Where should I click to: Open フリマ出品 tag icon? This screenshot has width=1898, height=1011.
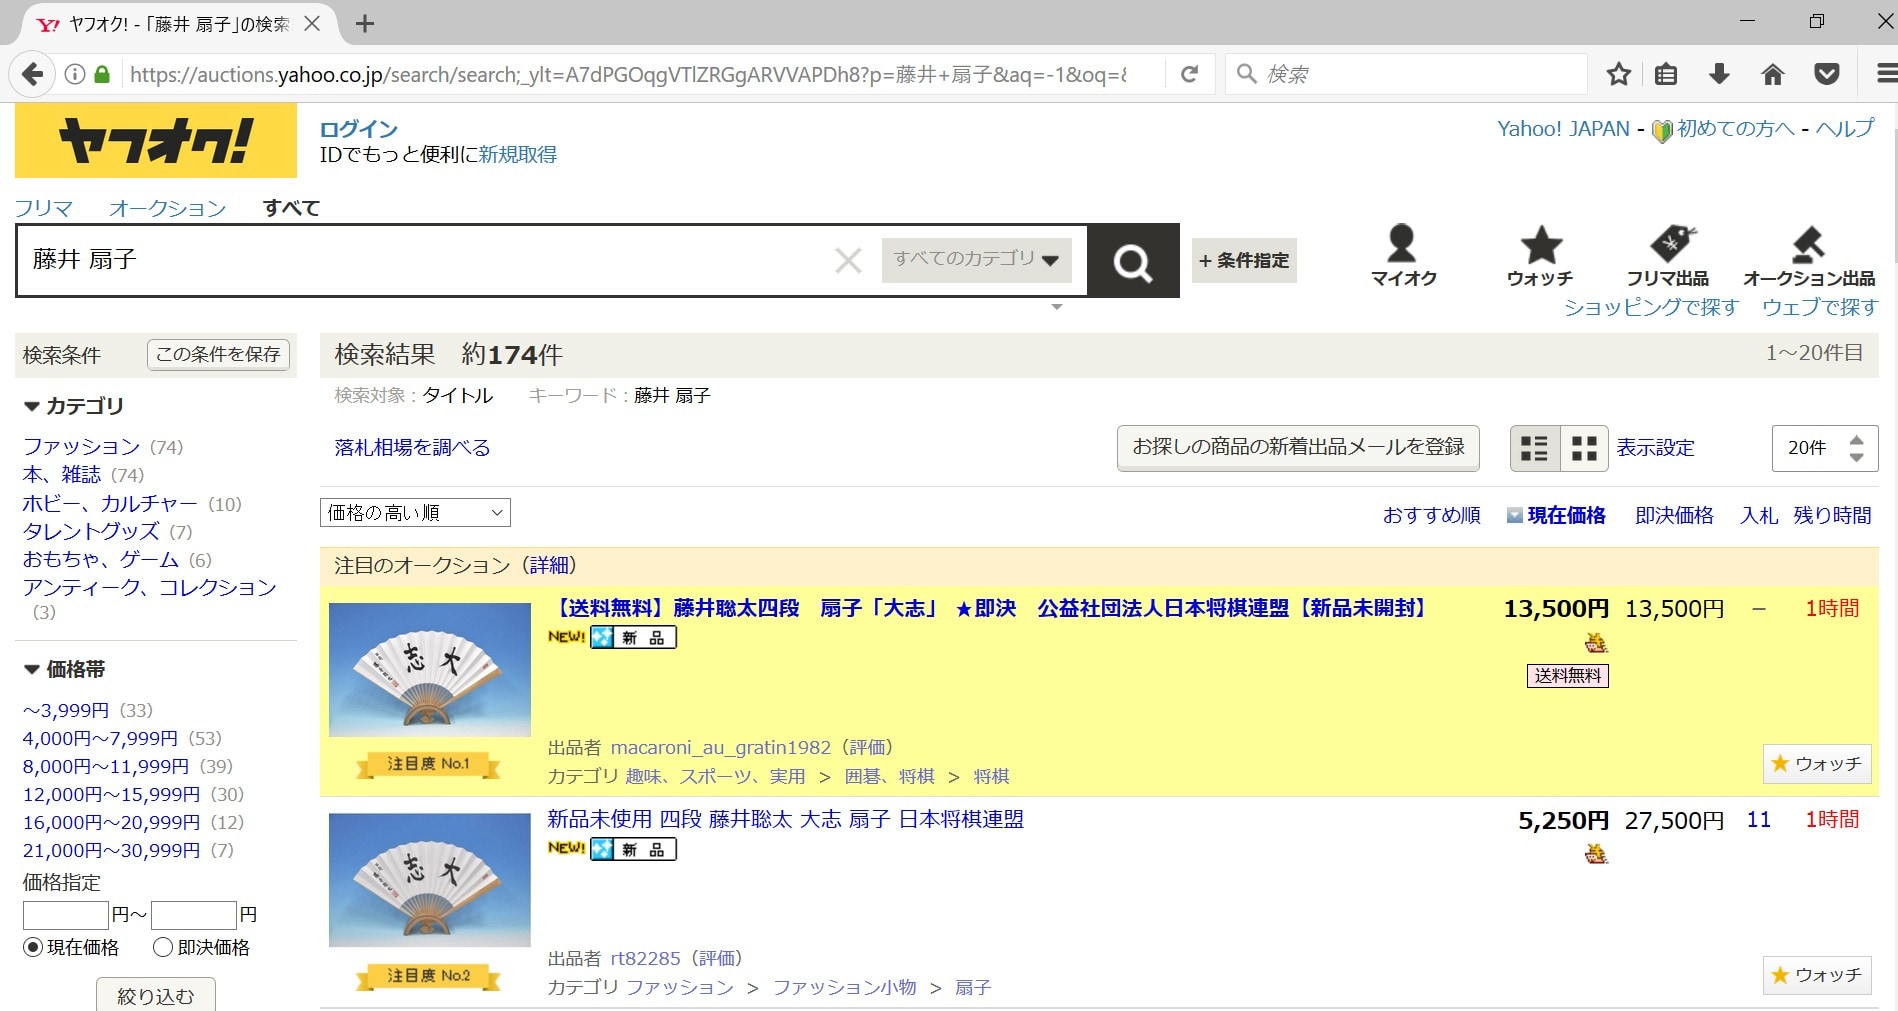pyautogui.click(x=1668, y=256)
